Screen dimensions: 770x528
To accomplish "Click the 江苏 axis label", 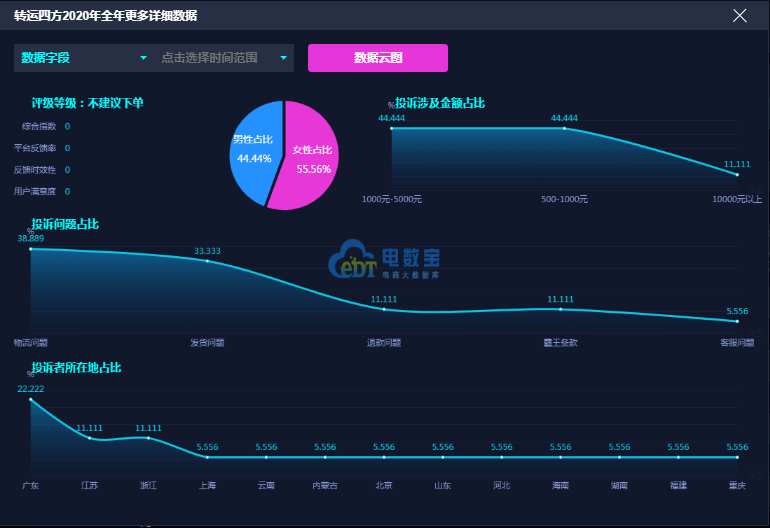I will pos(89,485).
